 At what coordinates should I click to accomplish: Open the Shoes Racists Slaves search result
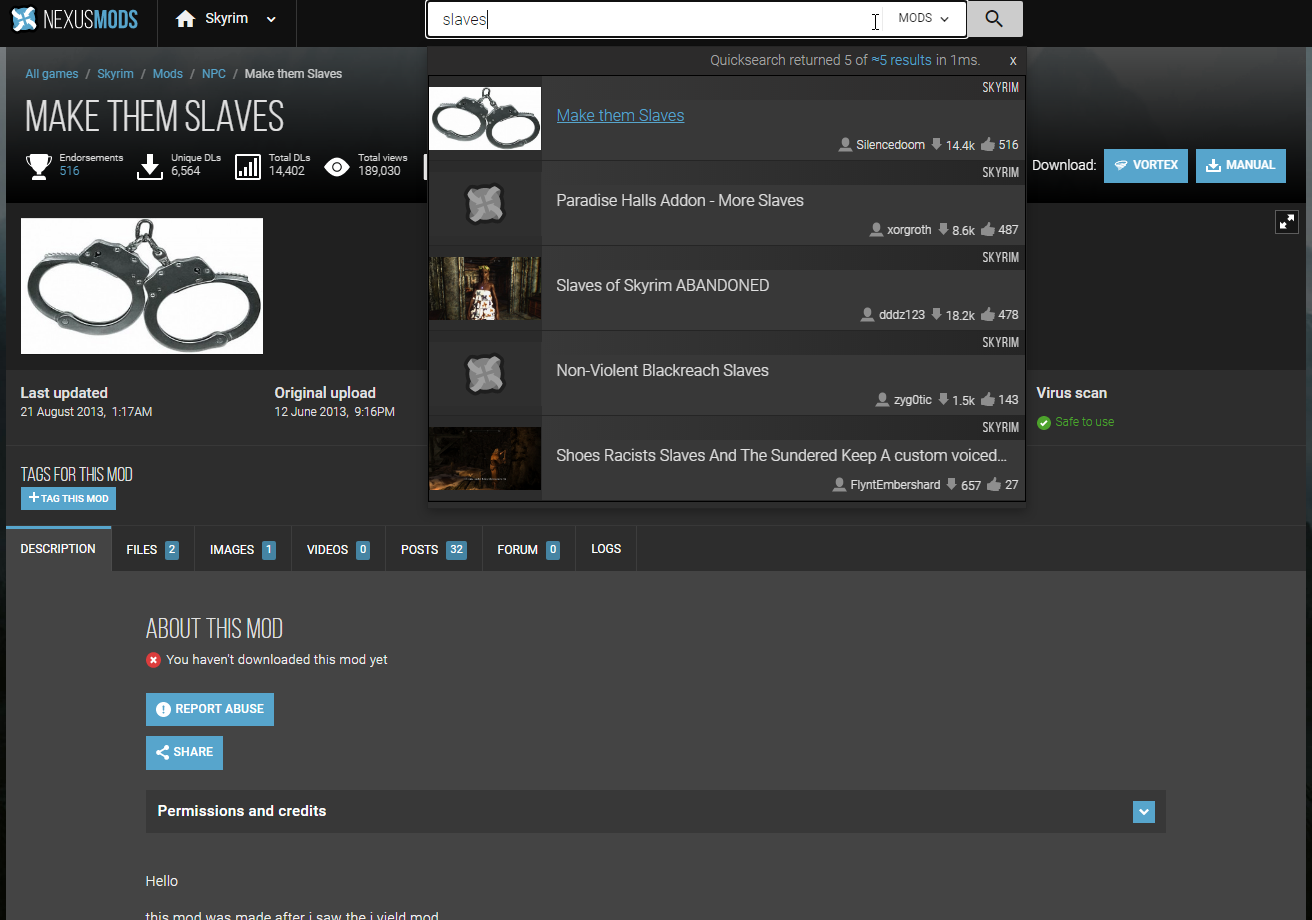pos(782,455)
